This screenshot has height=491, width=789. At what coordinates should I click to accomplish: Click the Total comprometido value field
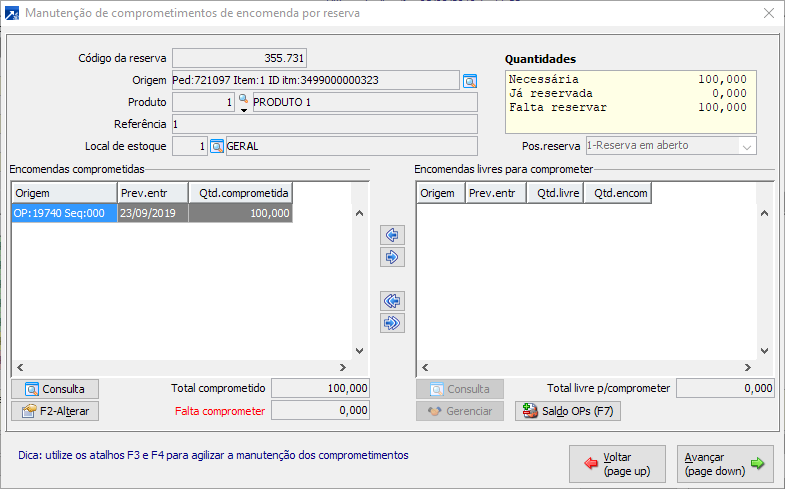point(321,388)
